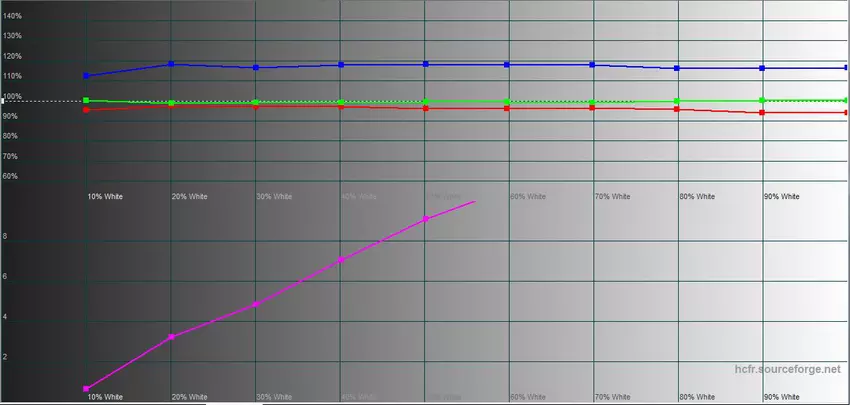Open the hcfr.sourceforge.net watermark link
The image size is (850, 405).
coord(788,370)
